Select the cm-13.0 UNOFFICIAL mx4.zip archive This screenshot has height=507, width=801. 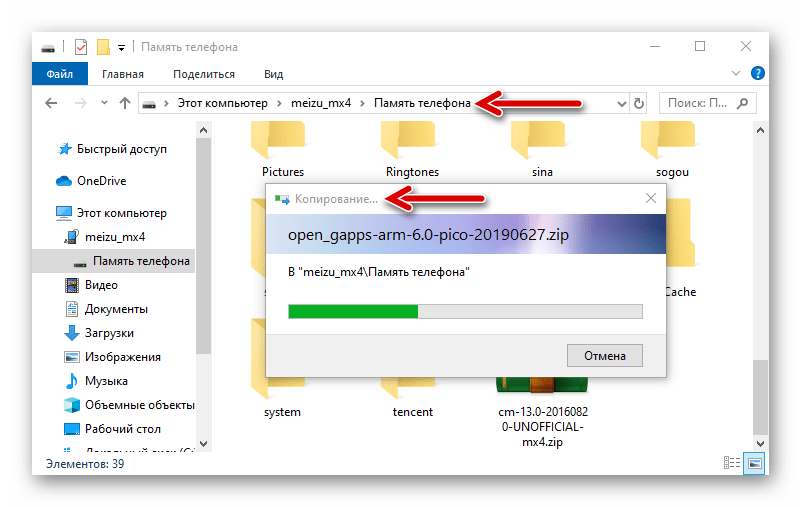click(543, 414)
